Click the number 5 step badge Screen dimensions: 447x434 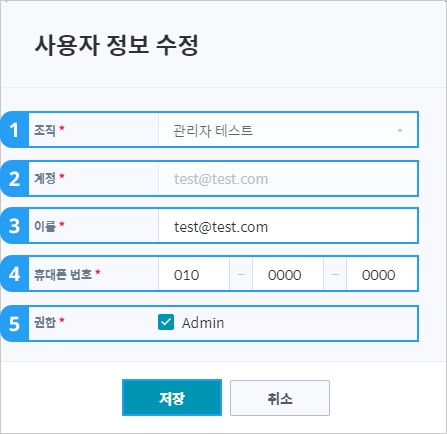click(15, 323)
